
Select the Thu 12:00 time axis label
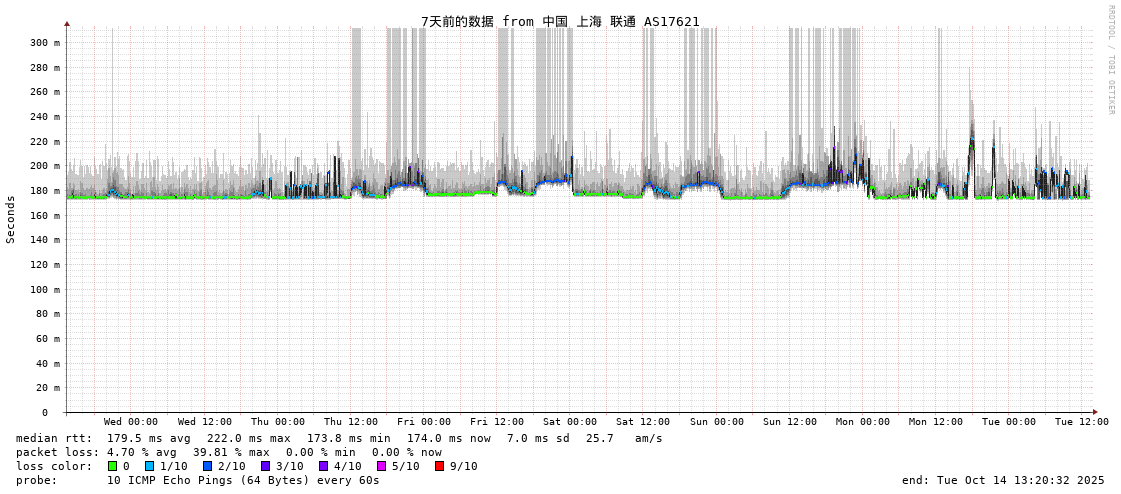(x=351, y=422)
